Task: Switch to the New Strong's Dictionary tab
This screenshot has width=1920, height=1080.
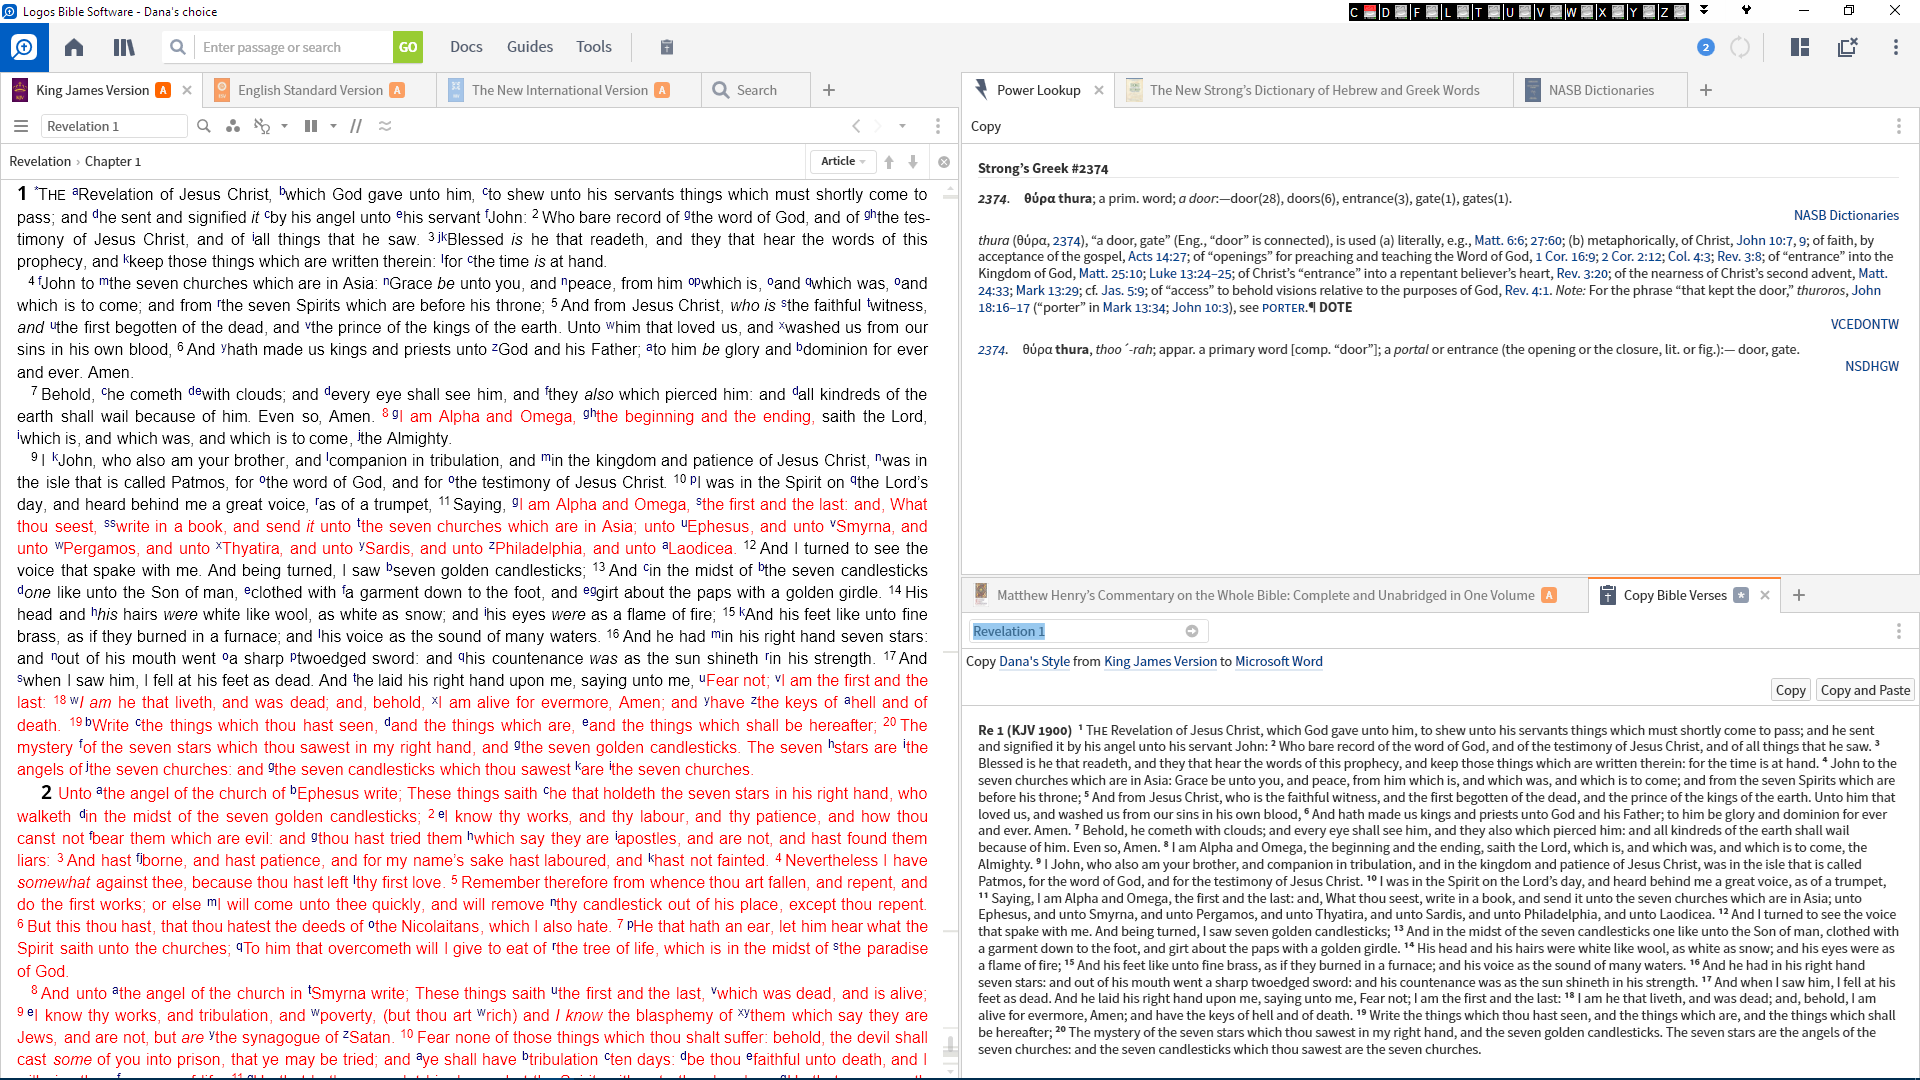Action: tap(1314, 90)
